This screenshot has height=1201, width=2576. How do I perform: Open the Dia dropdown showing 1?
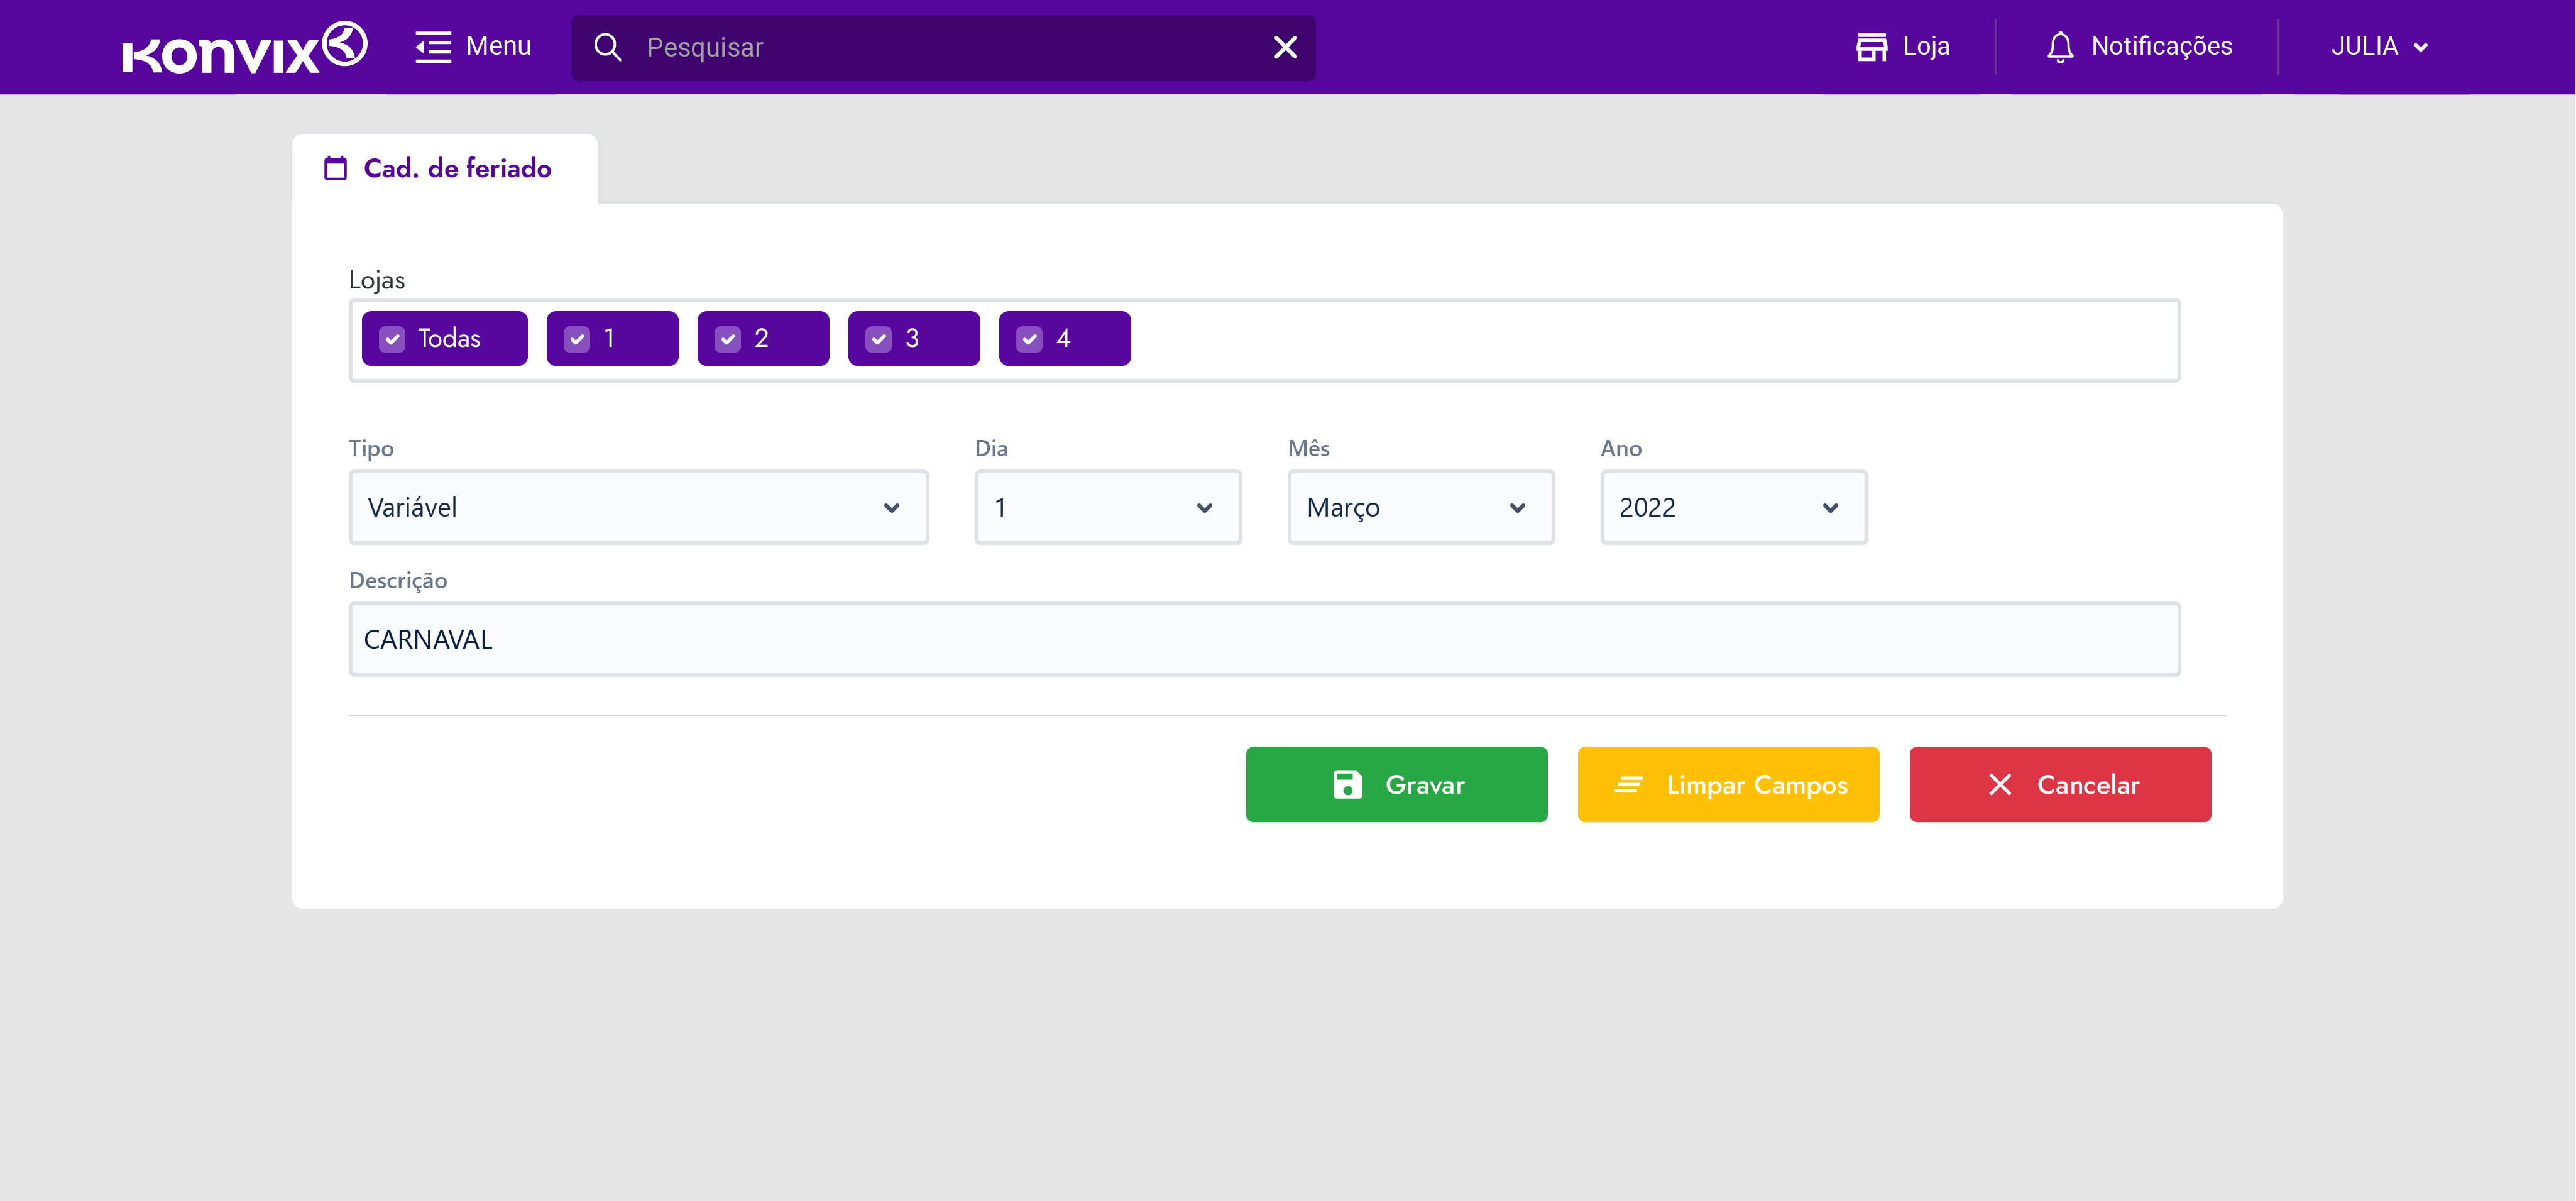pos(1107,508)
